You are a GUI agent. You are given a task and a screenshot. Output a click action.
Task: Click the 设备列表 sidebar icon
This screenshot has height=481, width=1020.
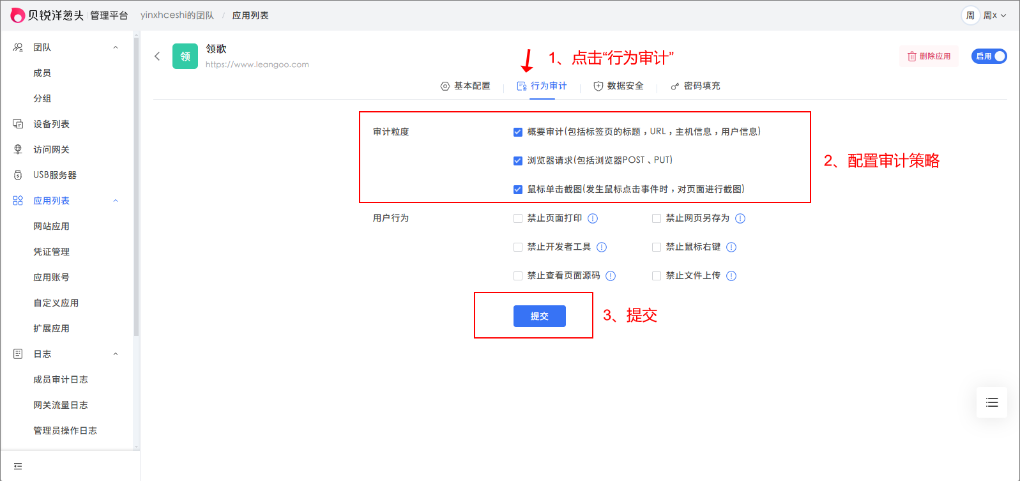(18, 124)
